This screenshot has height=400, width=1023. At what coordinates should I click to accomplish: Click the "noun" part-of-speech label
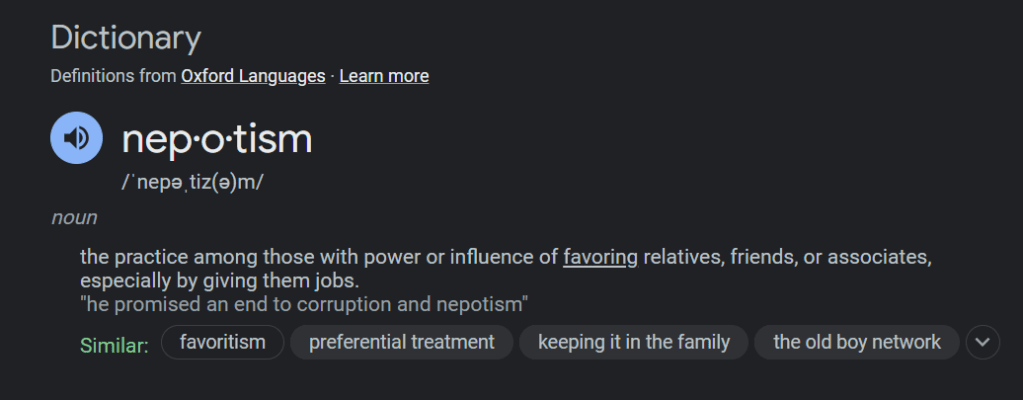tap(74, 217)
